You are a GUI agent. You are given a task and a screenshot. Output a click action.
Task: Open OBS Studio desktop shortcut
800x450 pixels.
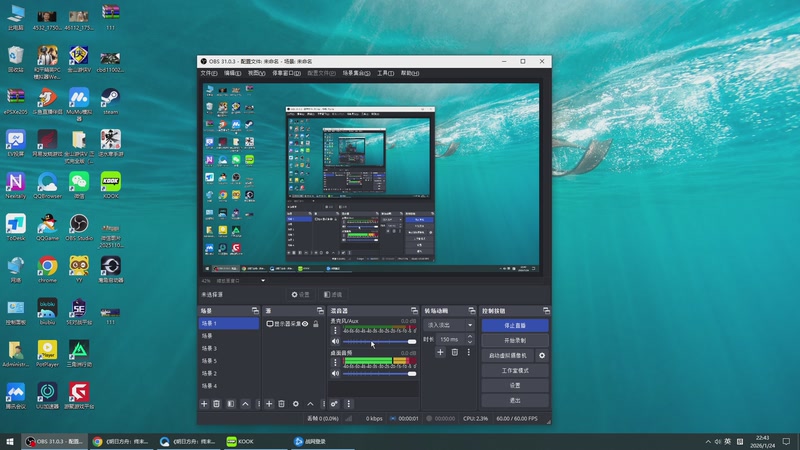click(79, 228)
